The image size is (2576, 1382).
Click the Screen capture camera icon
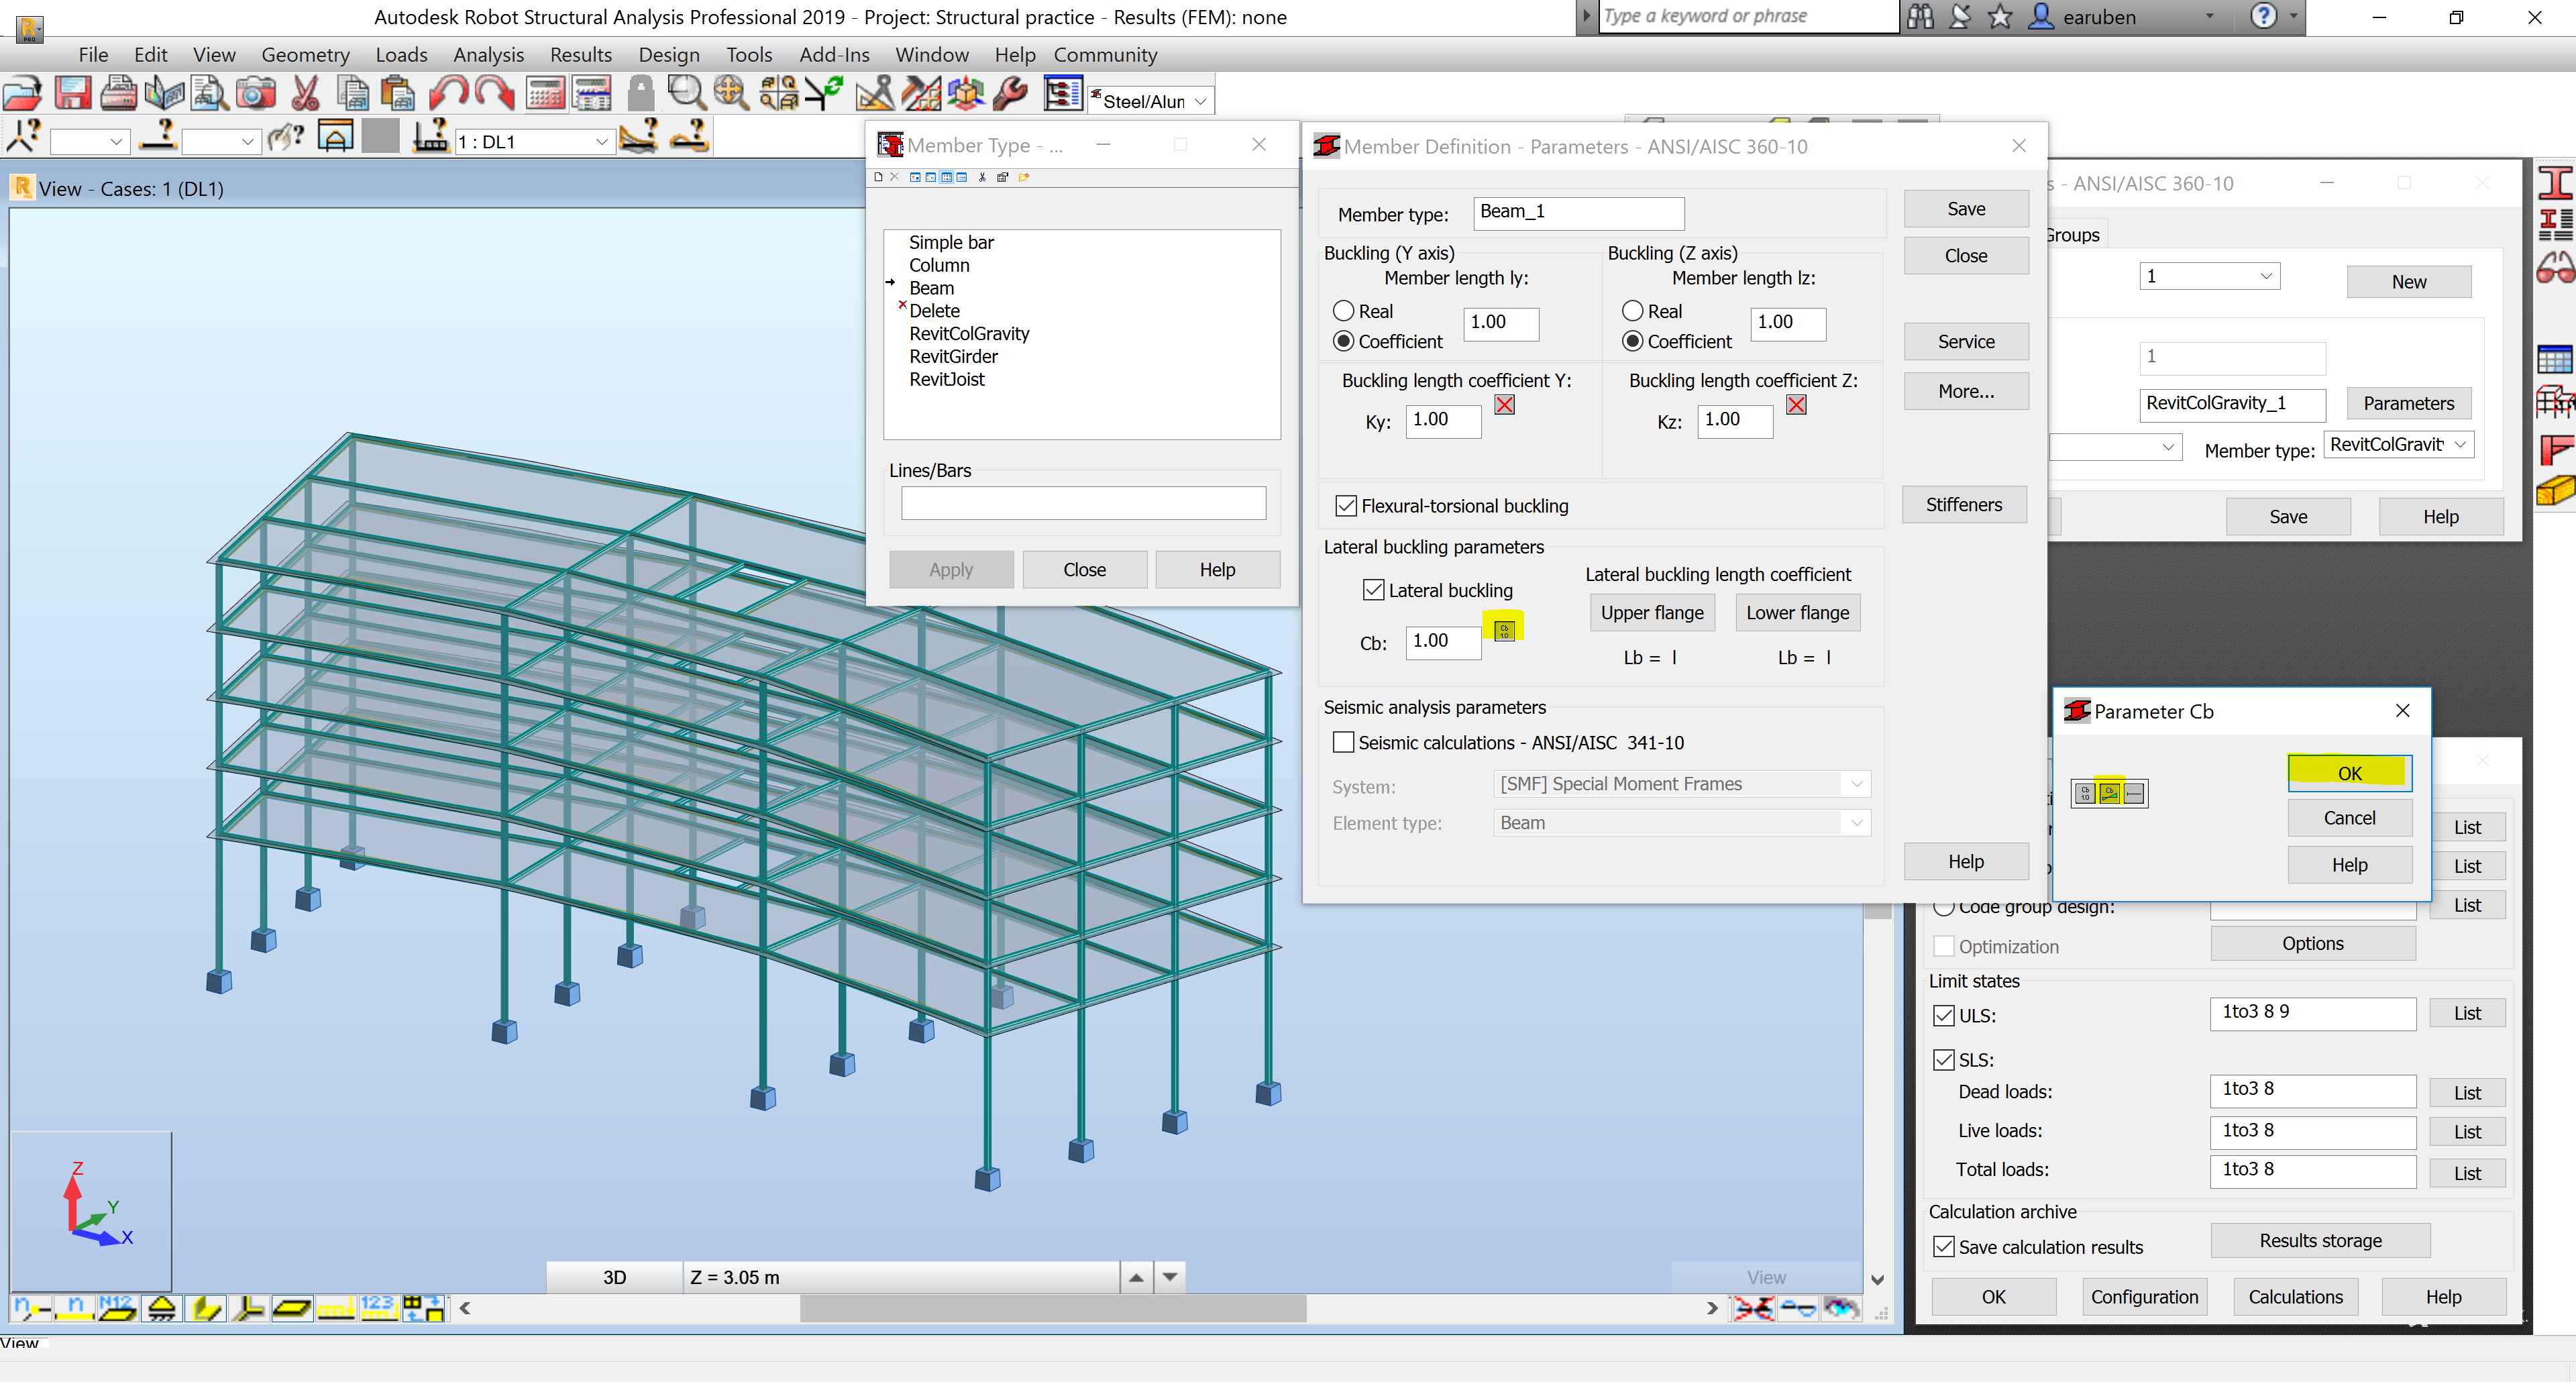(256, 94)
